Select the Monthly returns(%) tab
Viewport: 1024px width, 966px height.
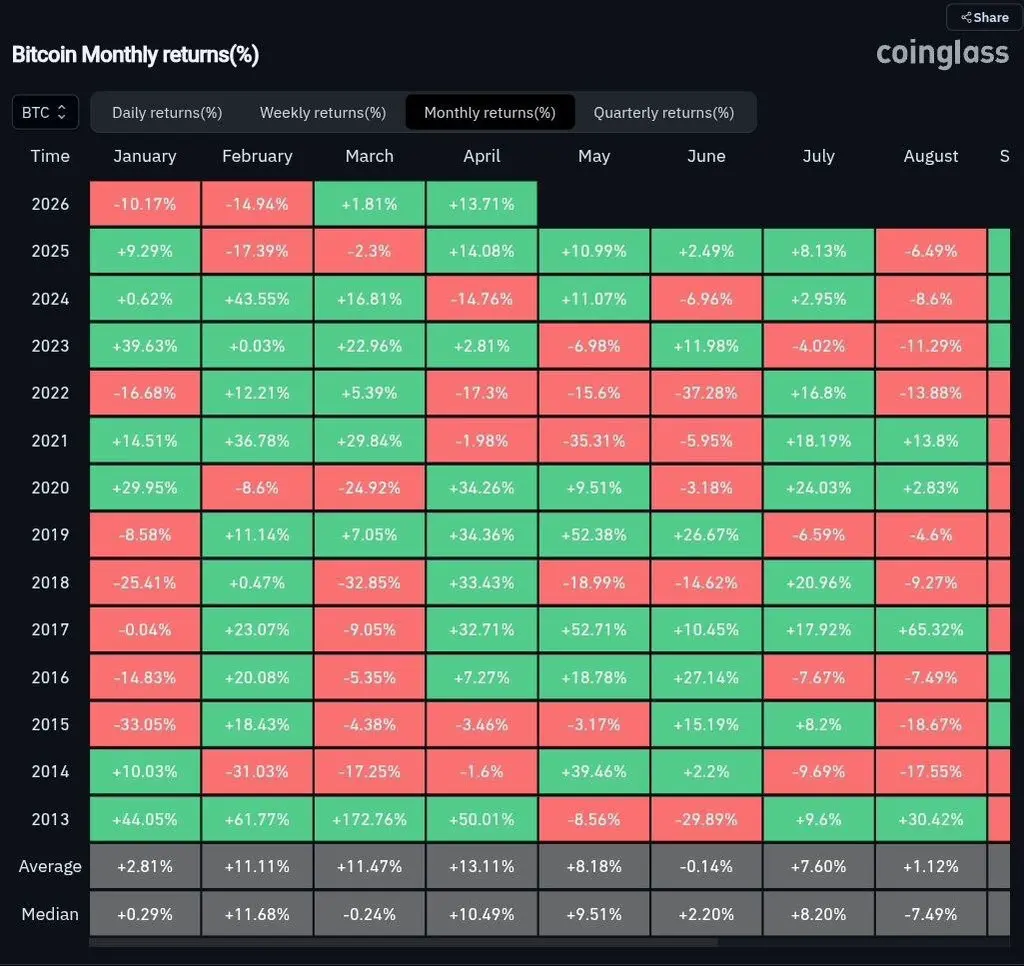(x=490, y=112)
